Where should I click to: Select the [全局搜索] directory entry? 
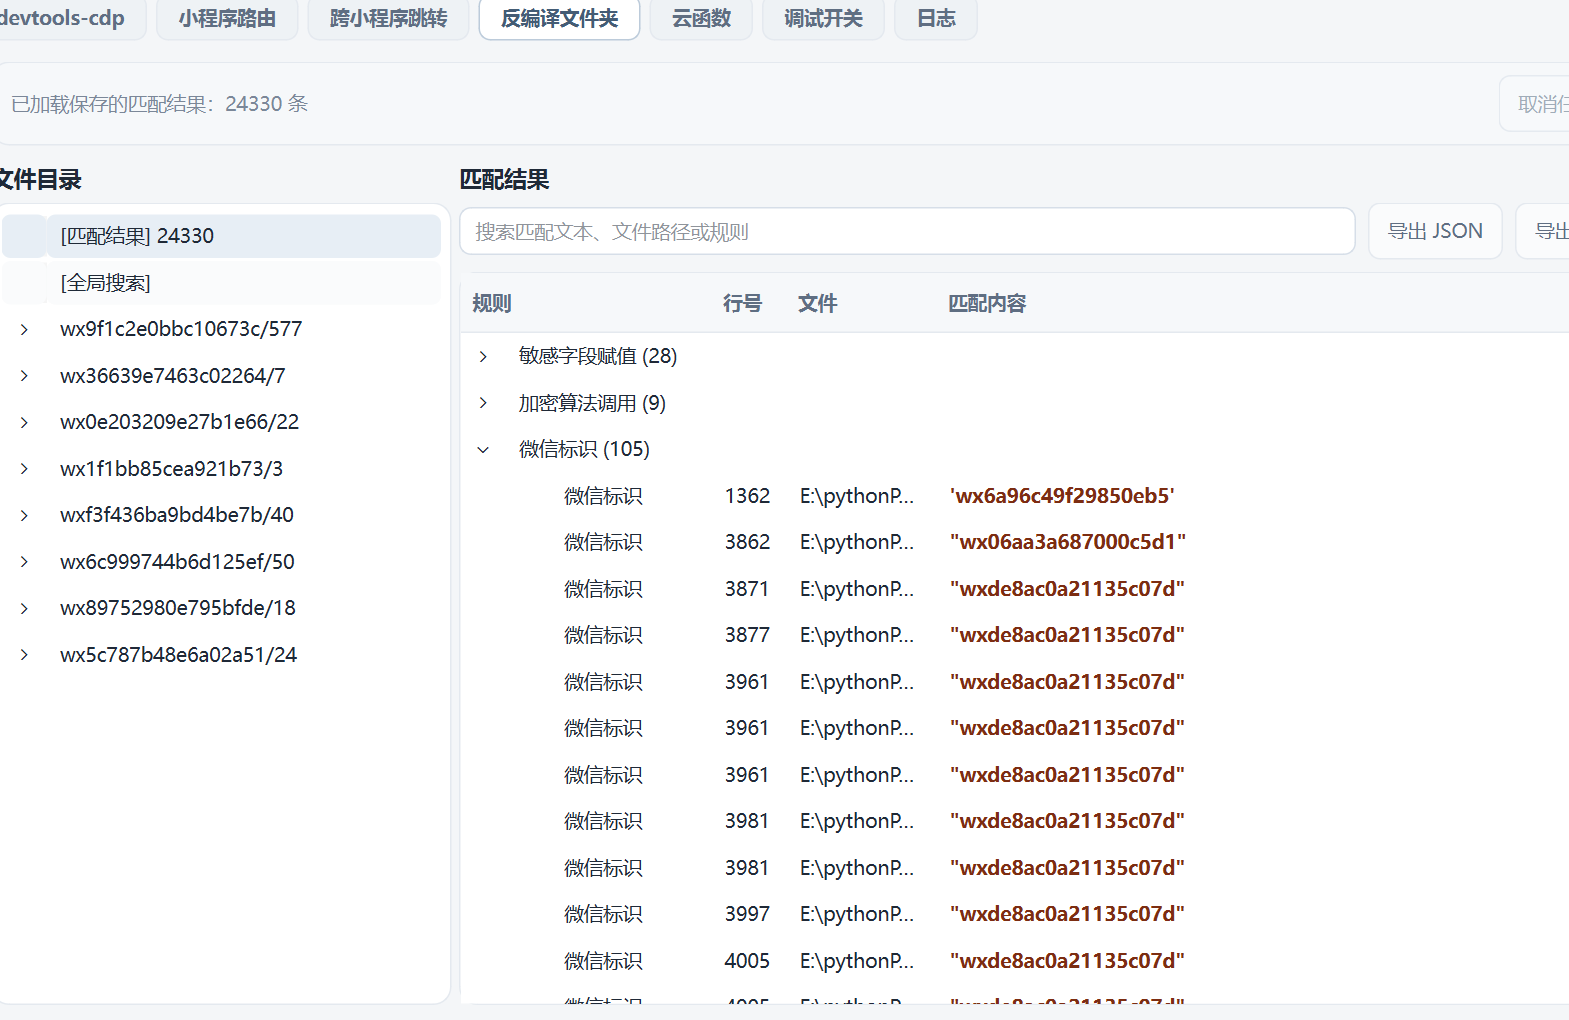point(221,283)
